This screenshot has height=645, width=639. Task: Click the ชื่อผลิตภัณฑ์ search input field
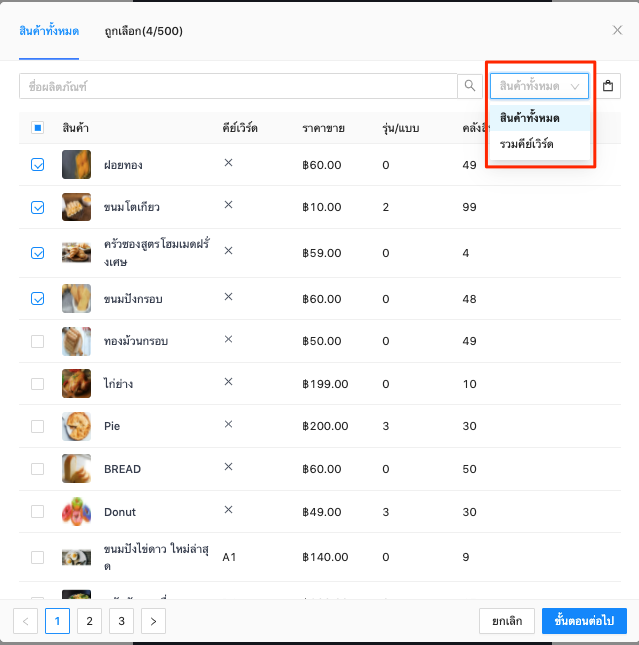tap(238, 86)
